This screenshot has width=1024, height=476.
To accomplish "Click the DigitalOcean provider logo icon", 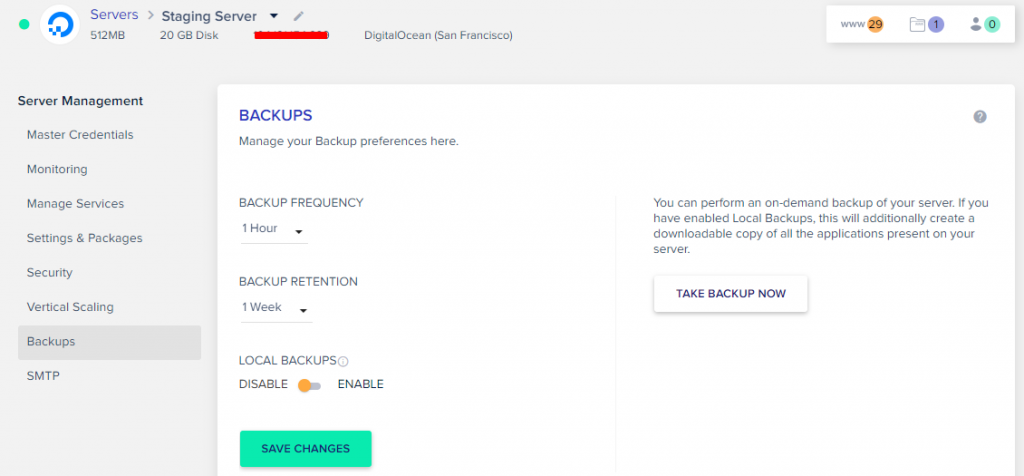I will click(59, 24).
